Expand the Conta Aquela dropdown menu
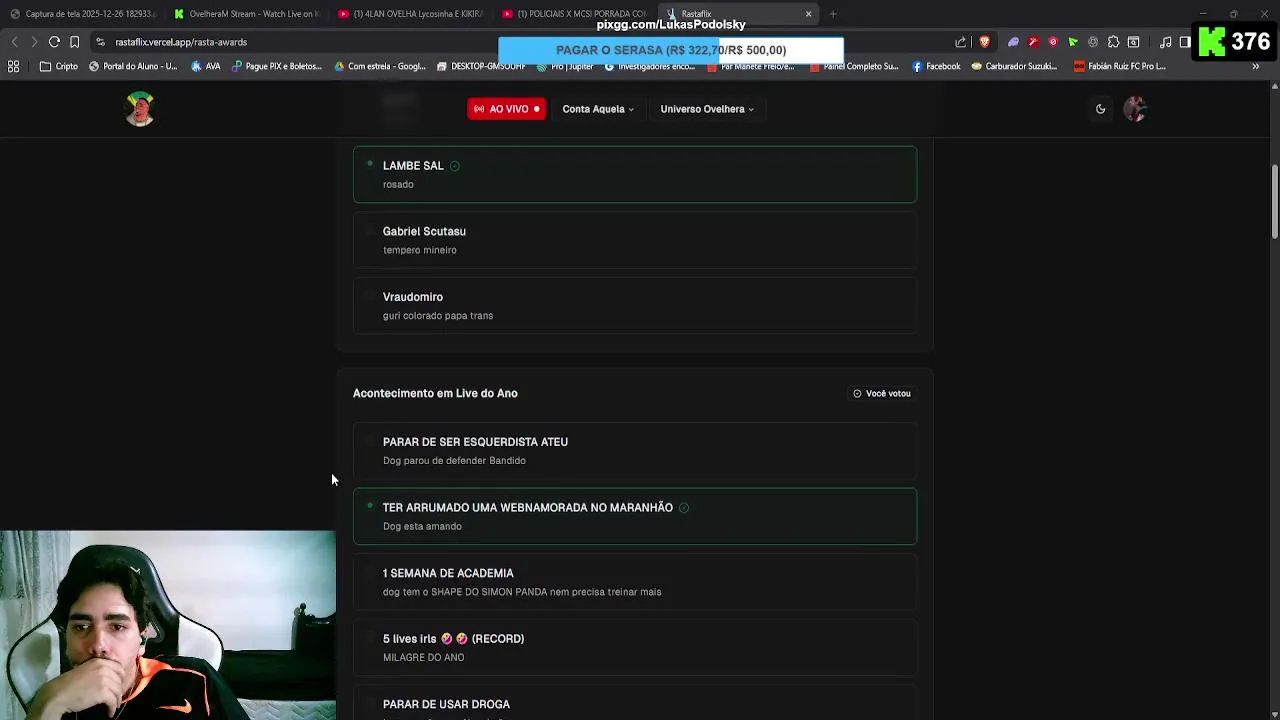Screen dimensions: 1280x720 [x=598, y=109]
